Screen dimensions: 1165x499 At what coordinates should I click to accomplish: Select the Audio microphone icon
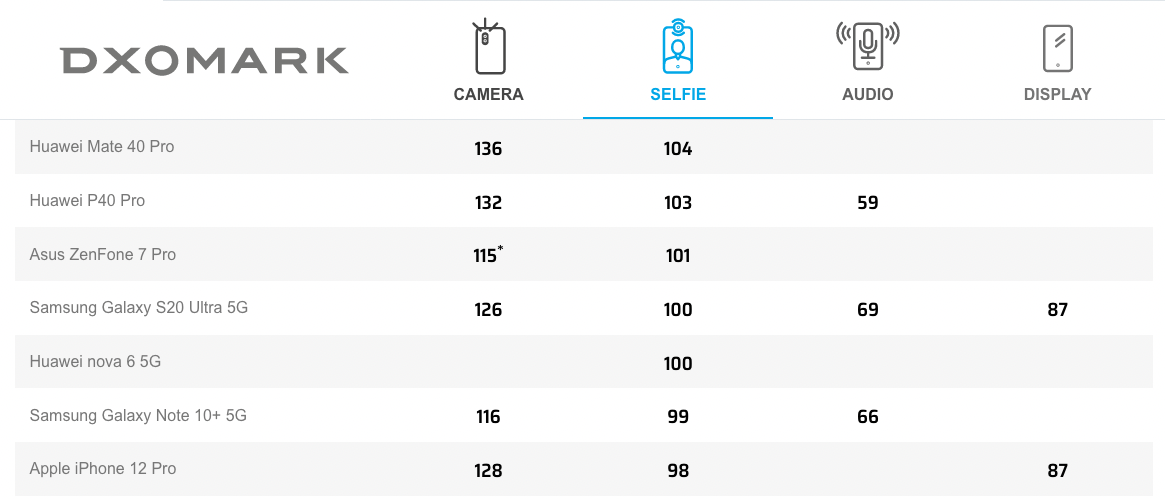tap(868, 46)
